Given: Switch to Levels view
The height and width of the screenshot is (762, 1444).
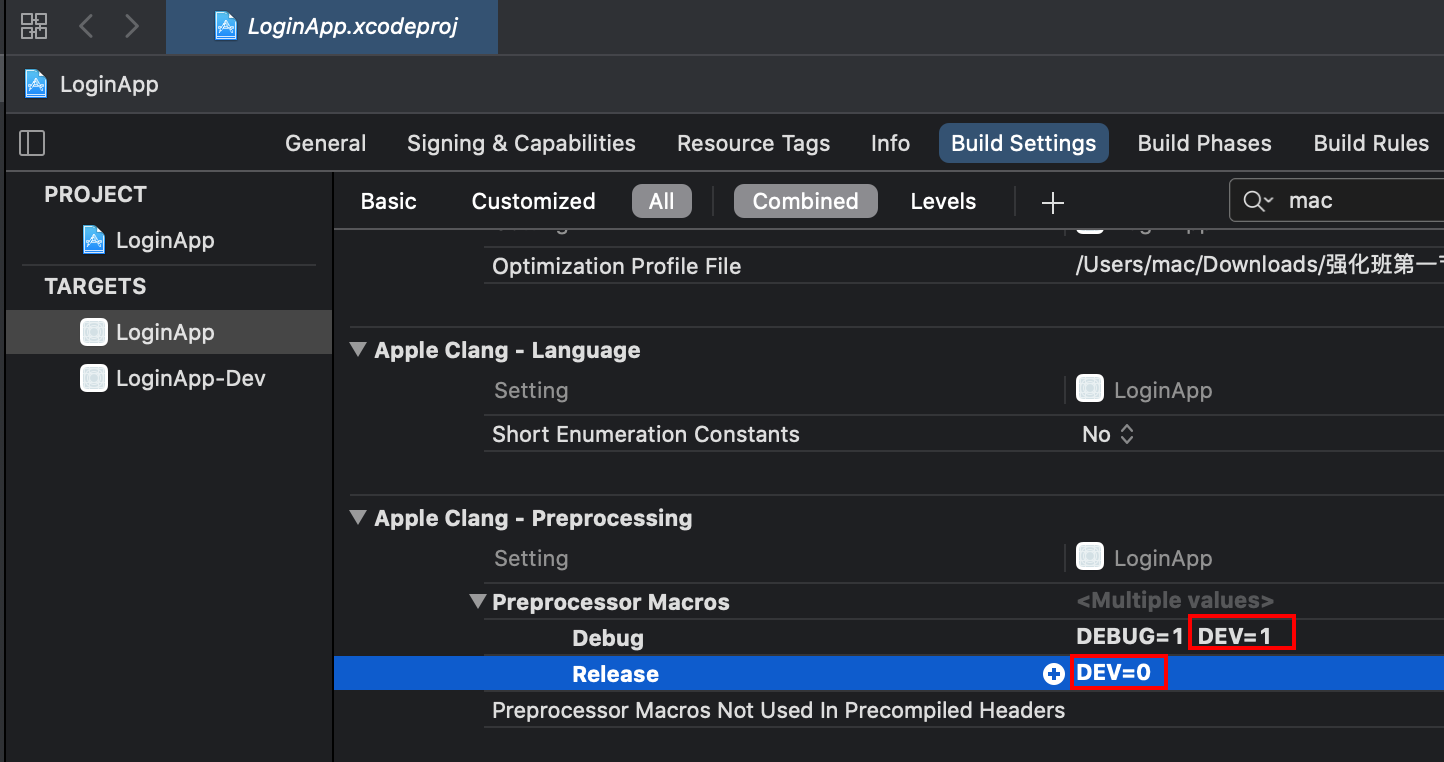Looking at the screenshot, I should pyautogui.click(x=943, y=201).
